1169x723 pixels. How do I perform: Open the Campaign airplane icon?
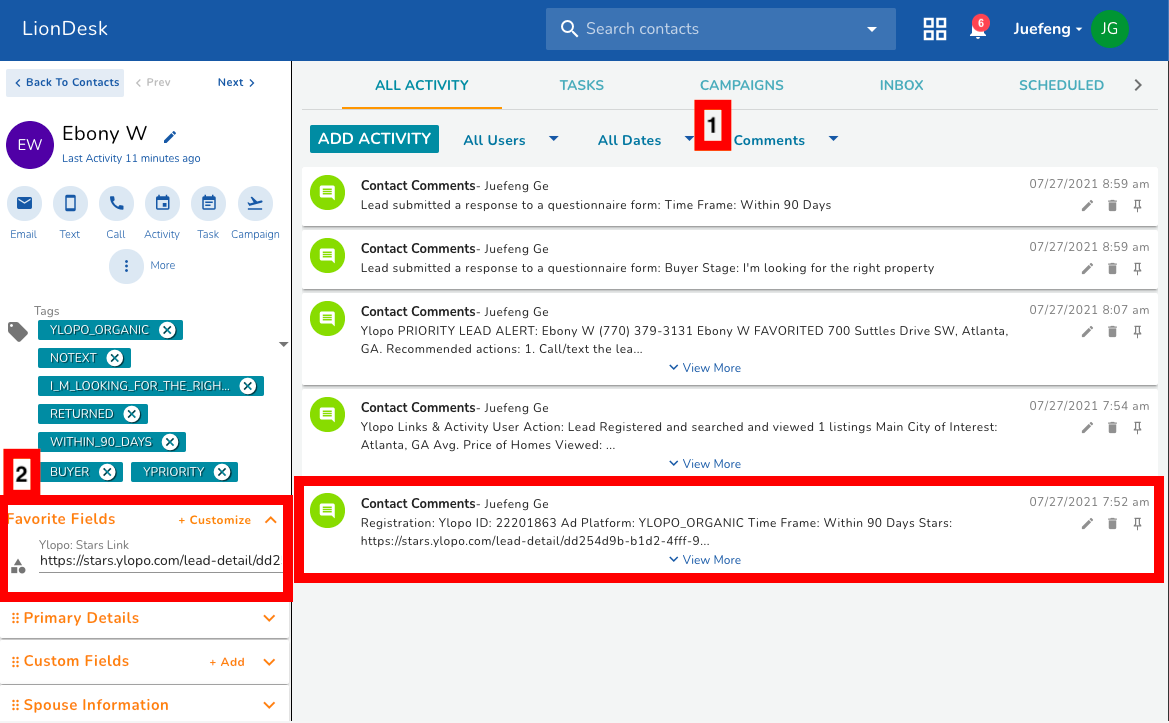255,204
